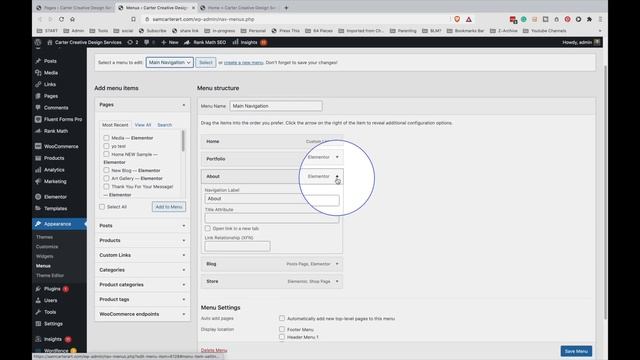Click the Menu Name input field
The height and width of the screenshot is (360, 640).
(276, 106)
